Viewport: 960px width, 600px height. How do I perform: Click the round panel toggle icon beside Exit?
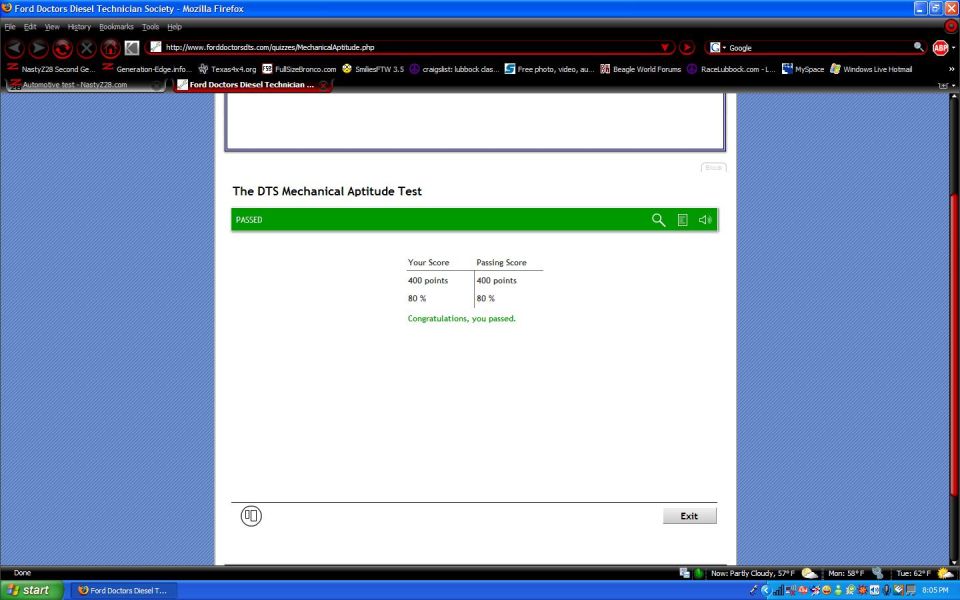[x=251, y=516]
